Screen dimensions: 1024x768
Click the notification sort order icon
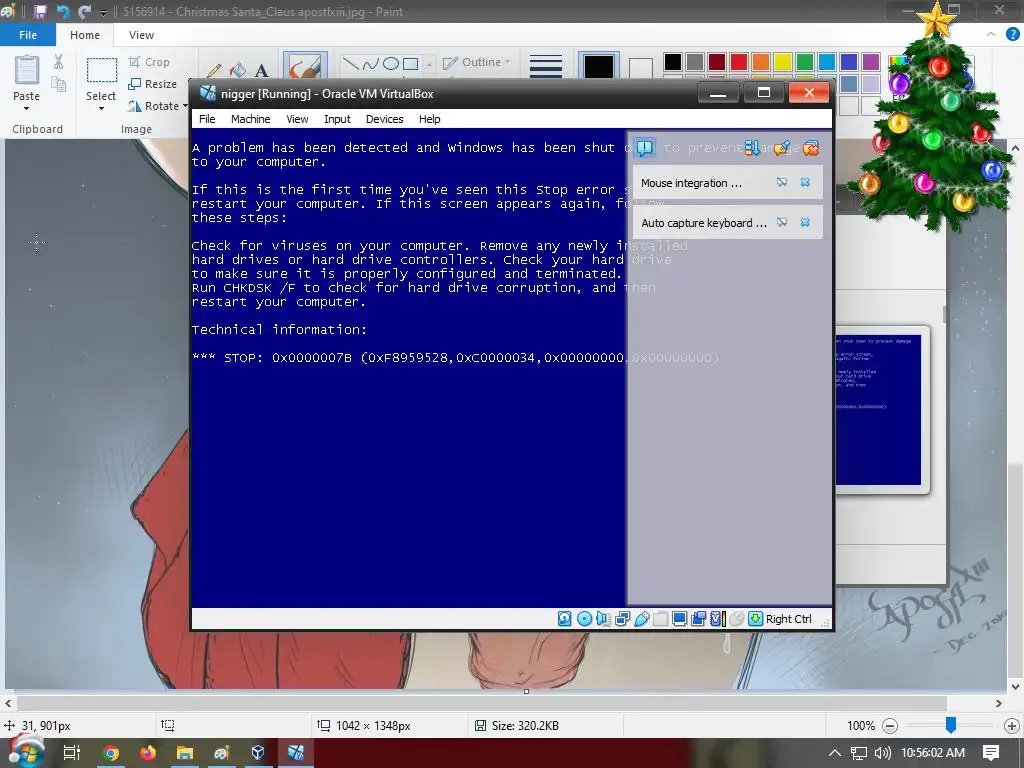[x=752, y=148]
